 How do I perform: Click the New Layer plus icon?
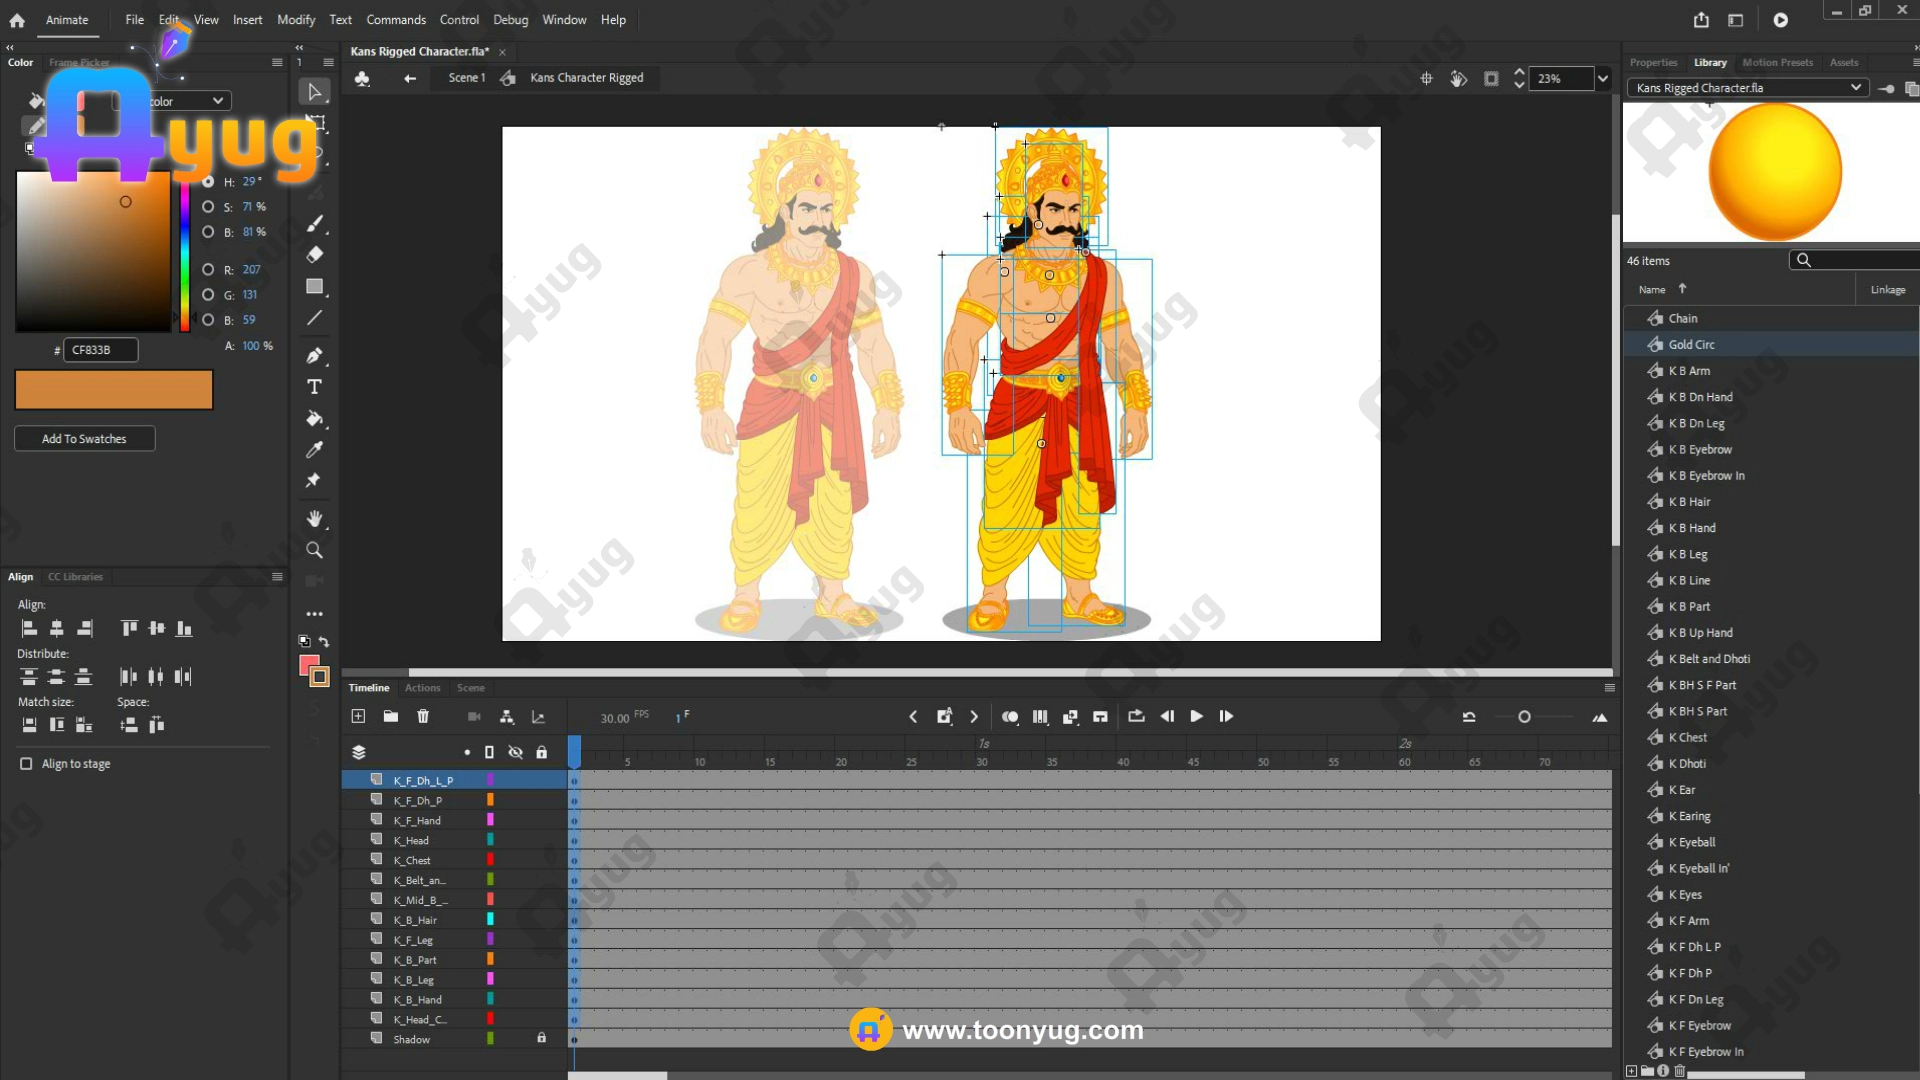pos(358,716)
